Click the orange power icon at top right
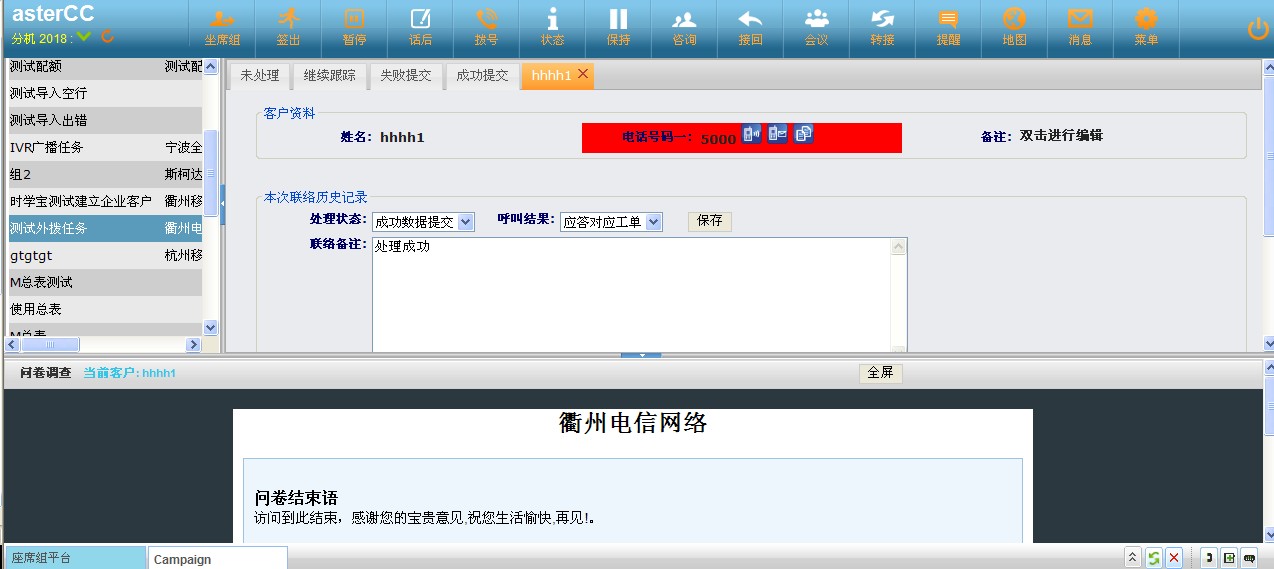The width and height of the screenshot is (1274, 569). (1258, 29)
